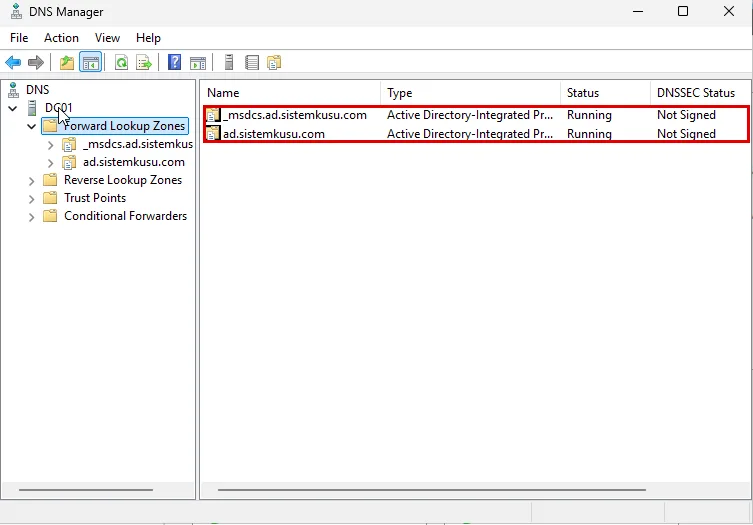Expand the Conditional Forwarders node
This screenshot has width=753, height=525.
point(32,218)
